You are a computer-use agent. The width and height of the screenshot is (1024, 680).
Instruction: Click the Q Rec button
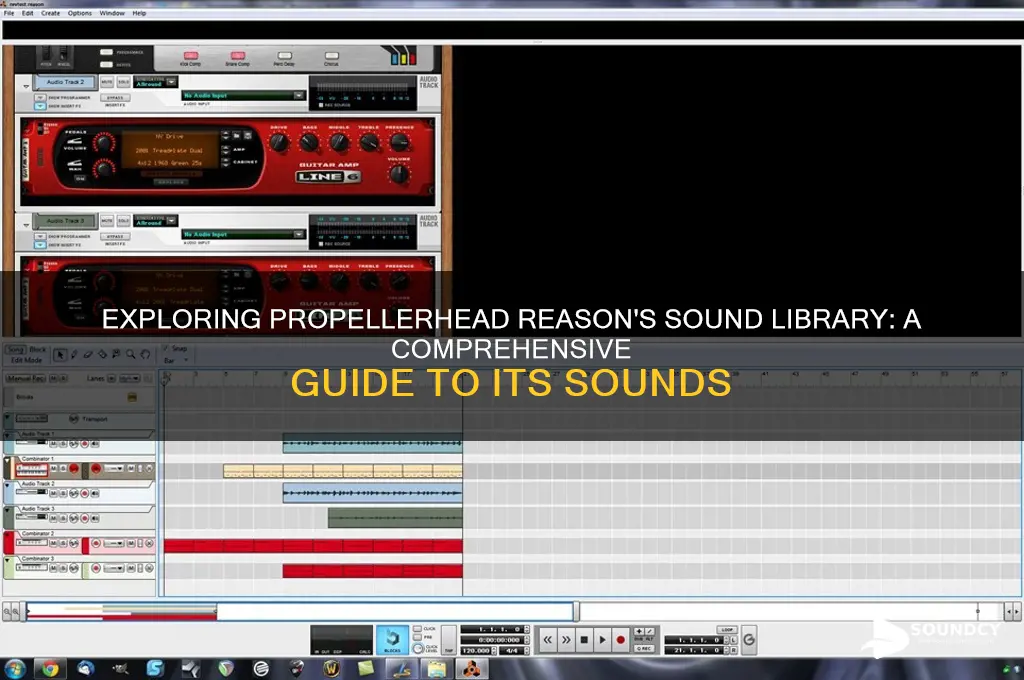[644, 648]
